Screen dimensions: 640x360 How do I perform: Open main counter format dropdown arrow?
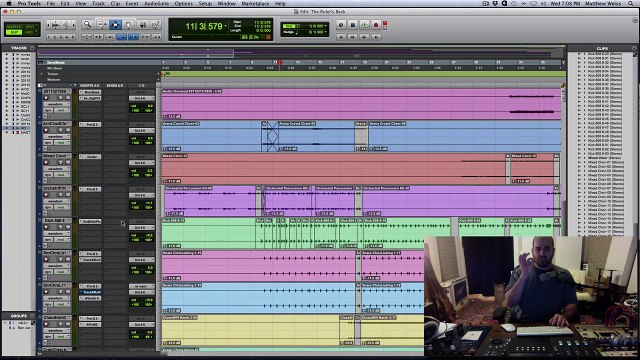click(x=225, y=26)
